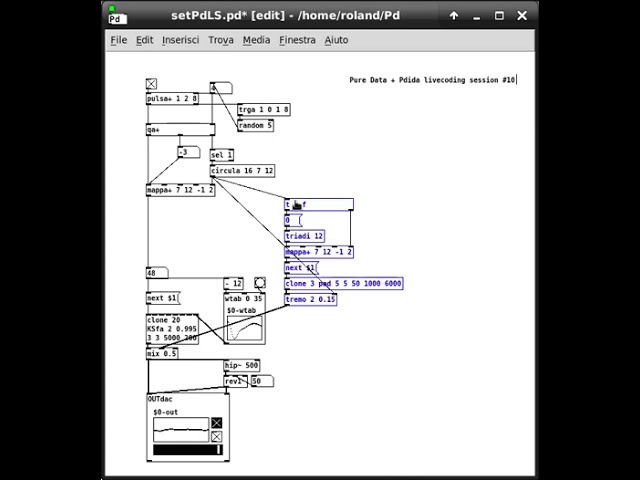
Task: Select the mix 0.5 object
Action: point(162,353)
